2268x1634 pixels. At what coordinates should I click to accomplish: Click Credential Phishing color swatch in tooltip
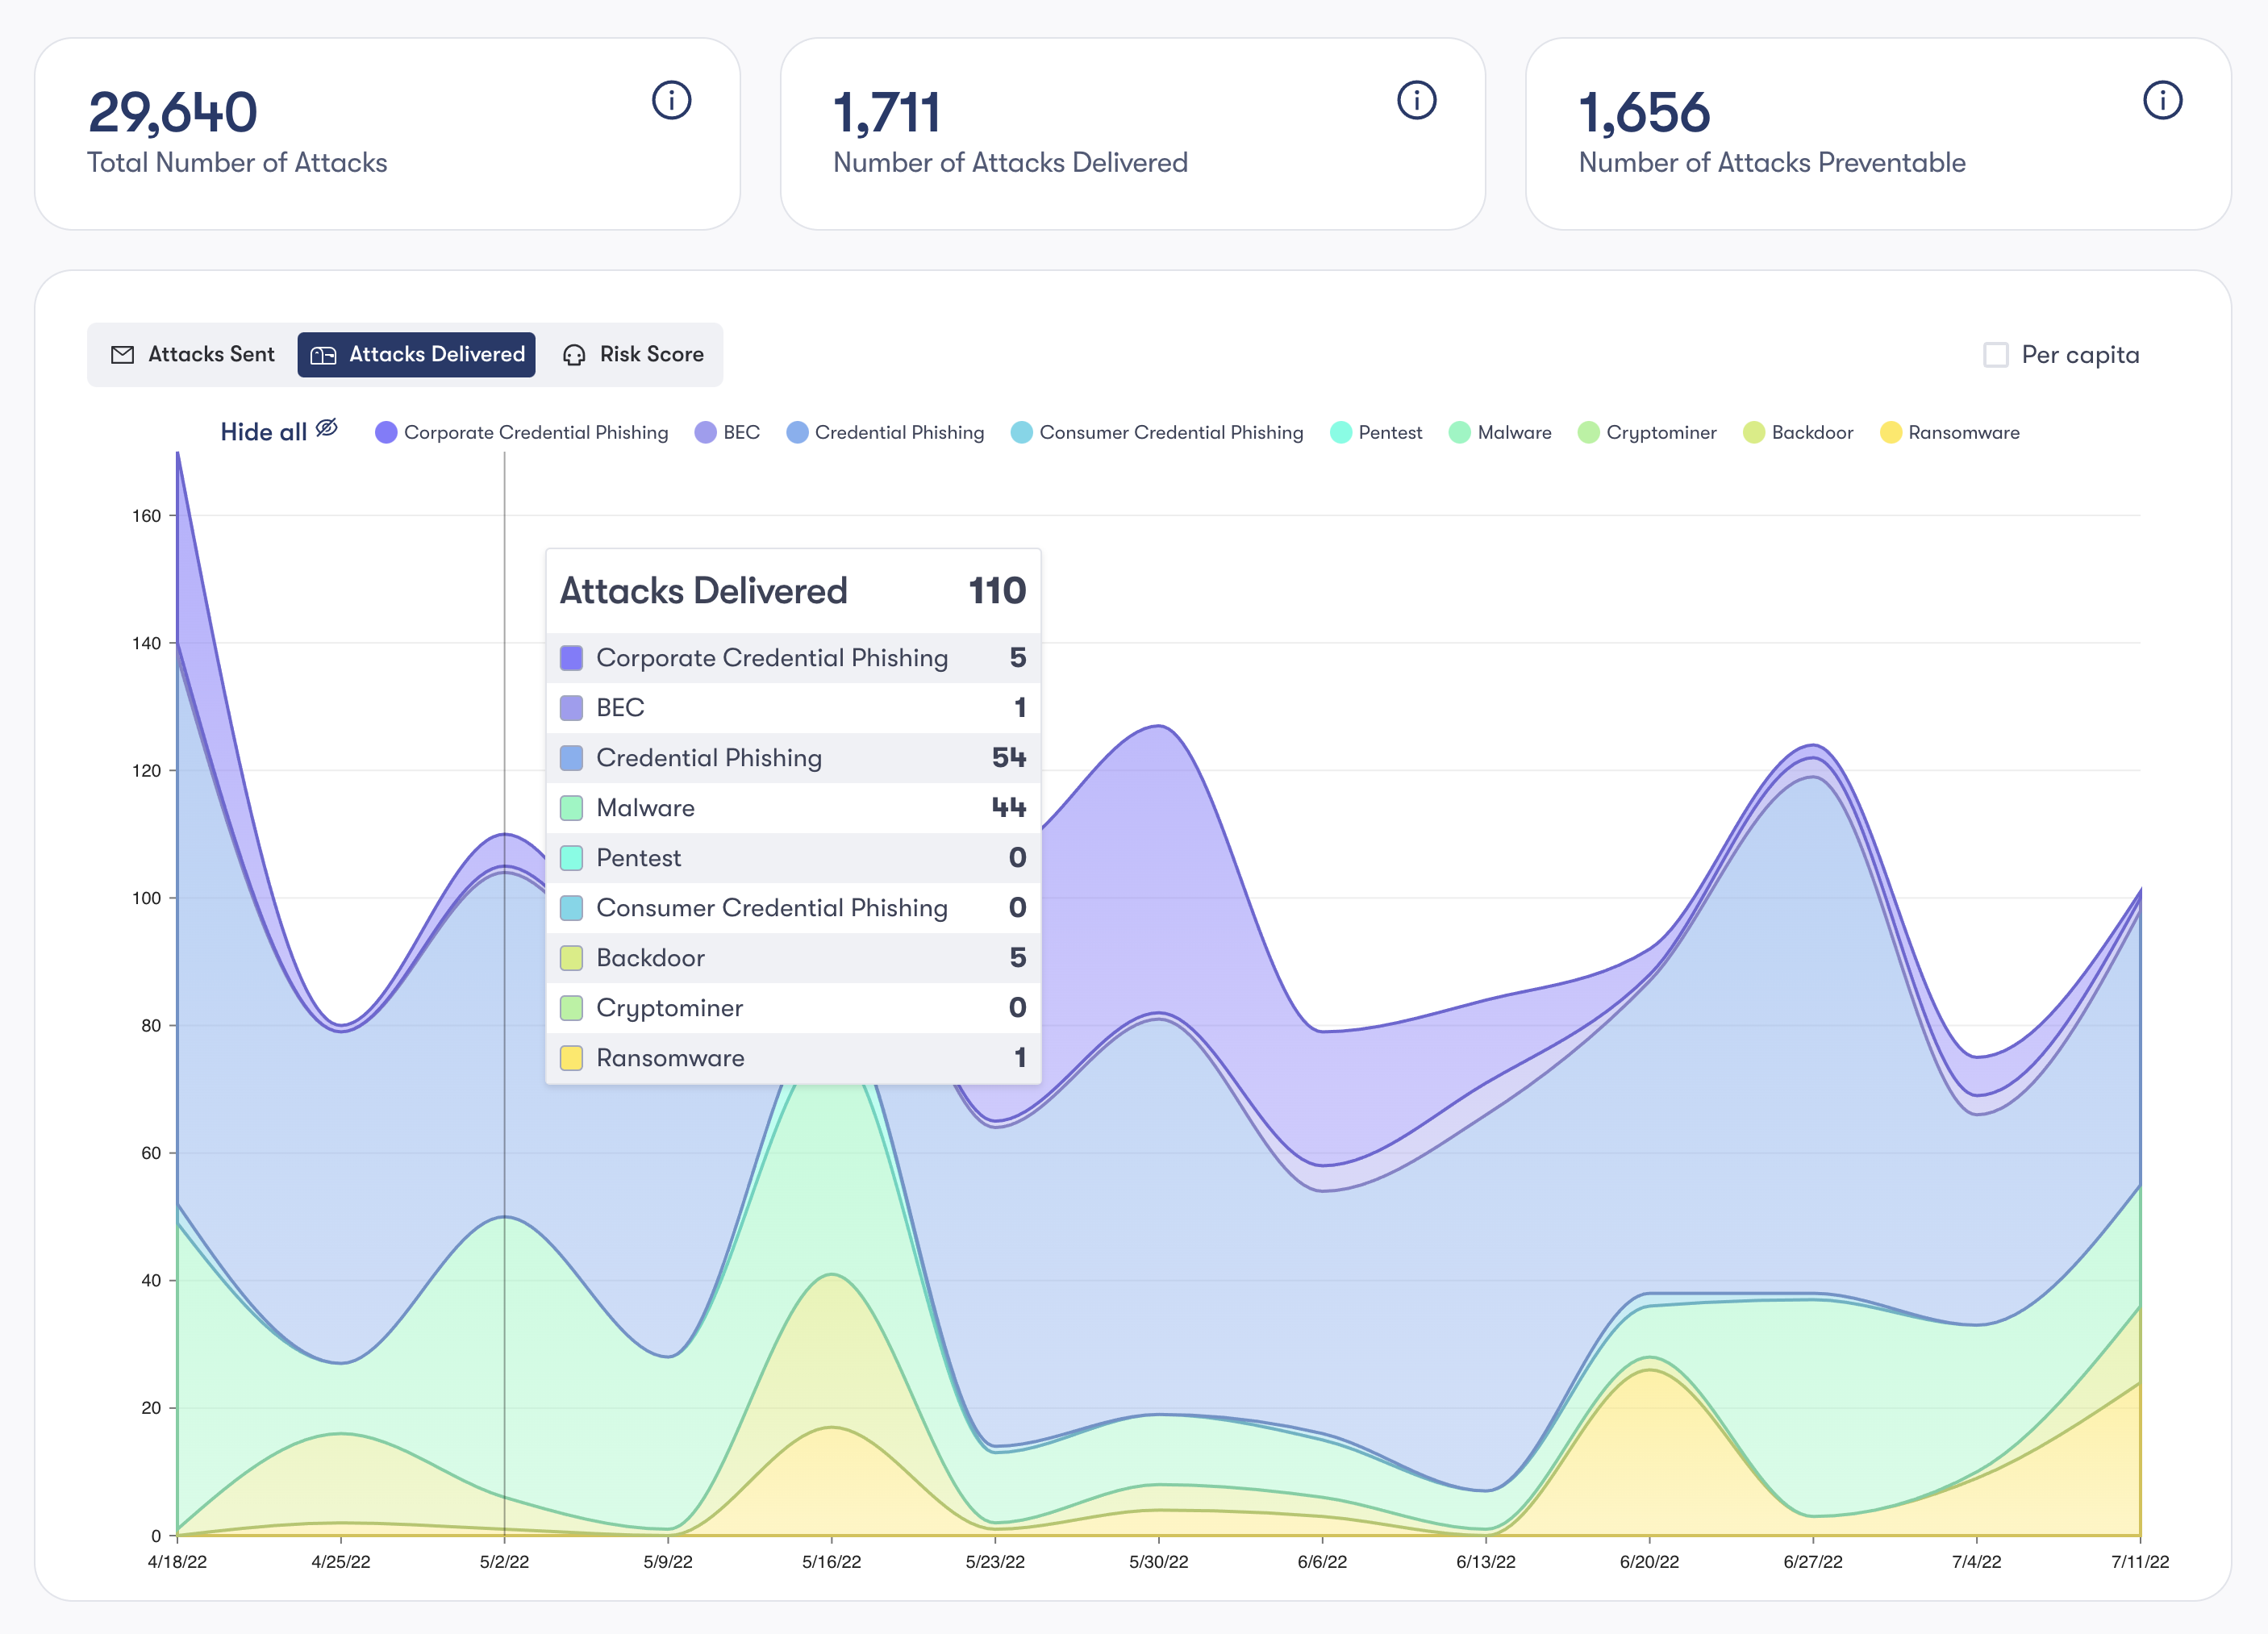pyautogui.click(x=571, y=758)
